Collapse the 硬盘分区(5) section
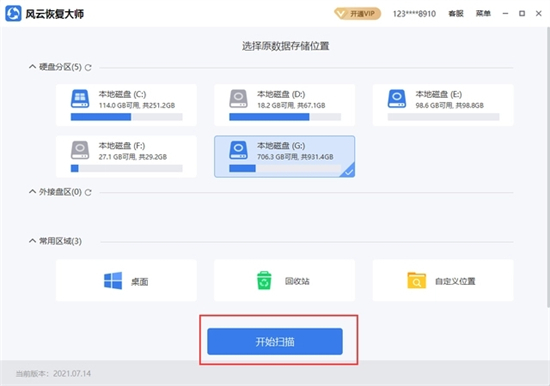This screenshot has width=550, height=386. click(32, 66)
